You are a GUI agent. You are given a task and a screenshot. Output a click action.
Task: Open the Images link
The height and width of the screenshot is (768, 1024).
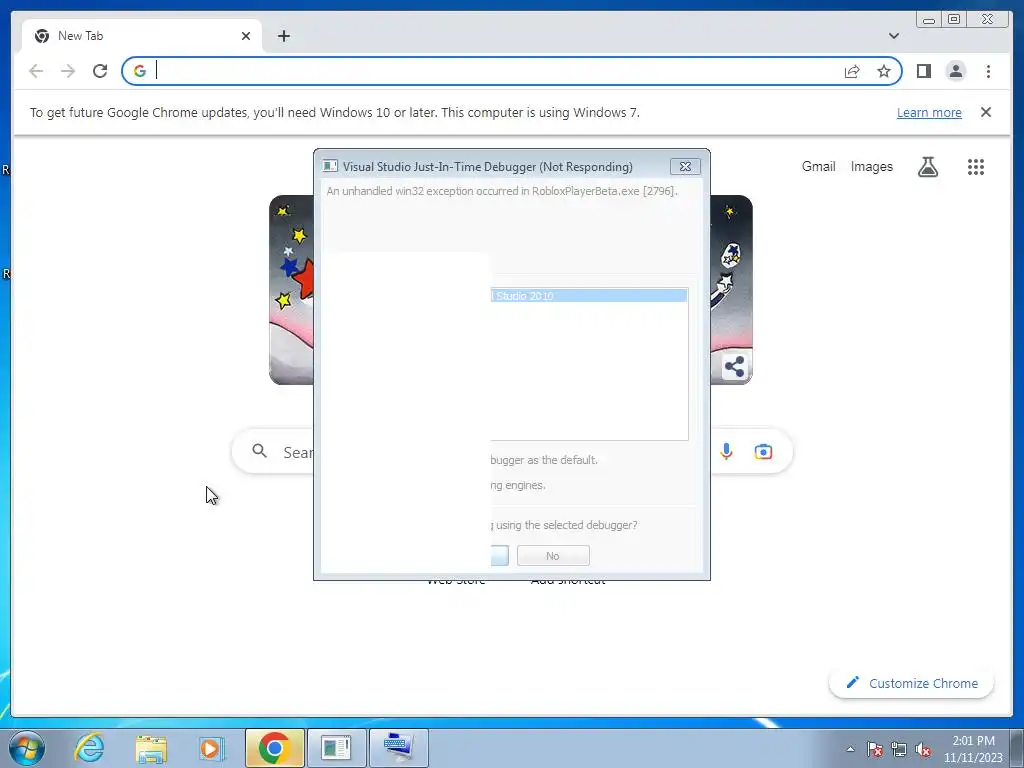tap(871, 167)
